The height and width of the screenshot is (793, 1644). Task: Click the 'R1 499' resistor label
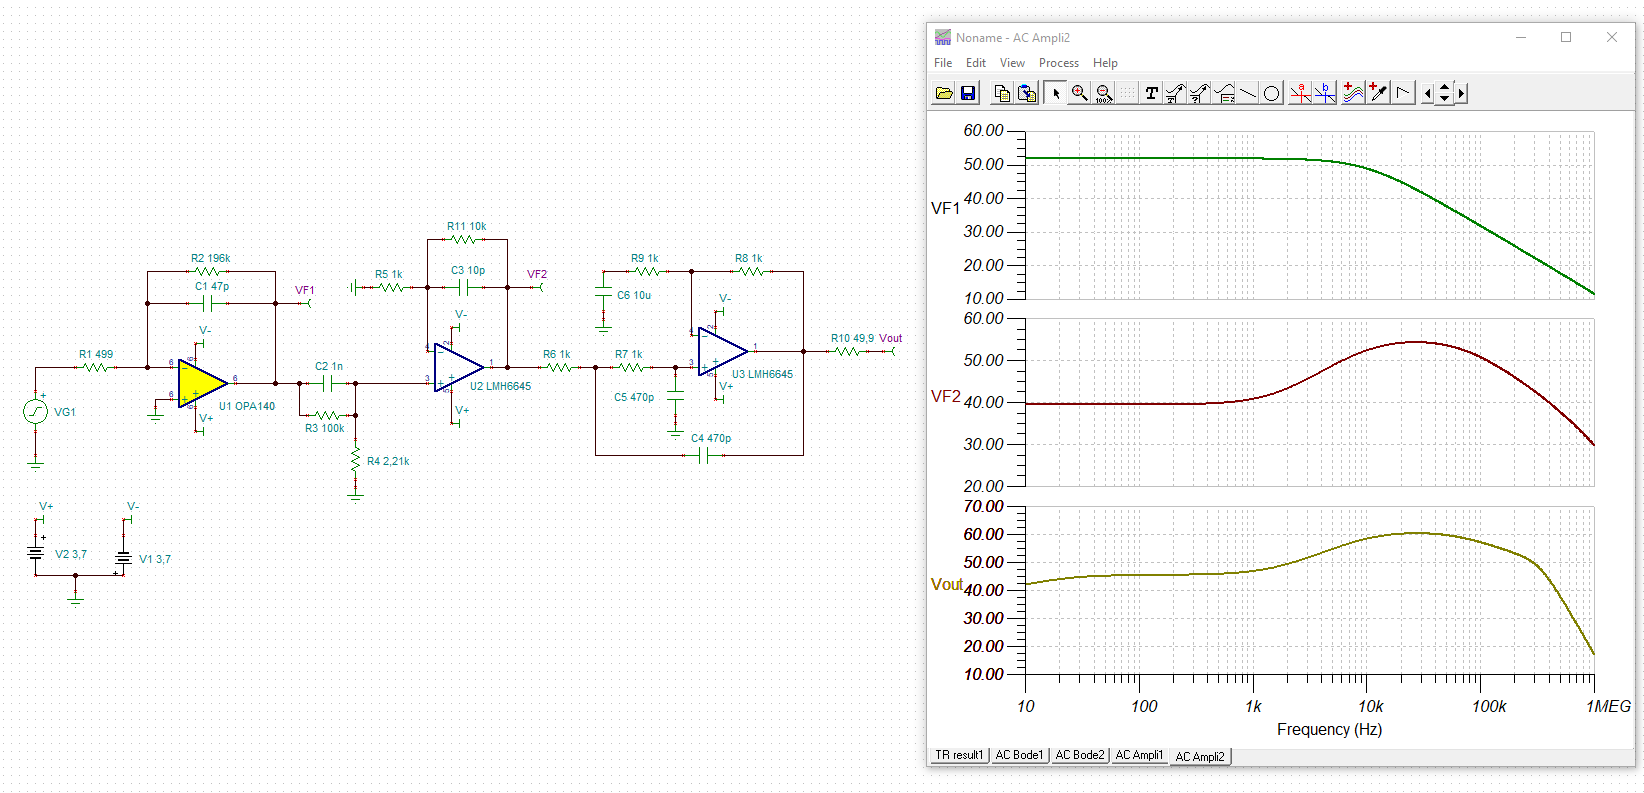coord(96,354)
